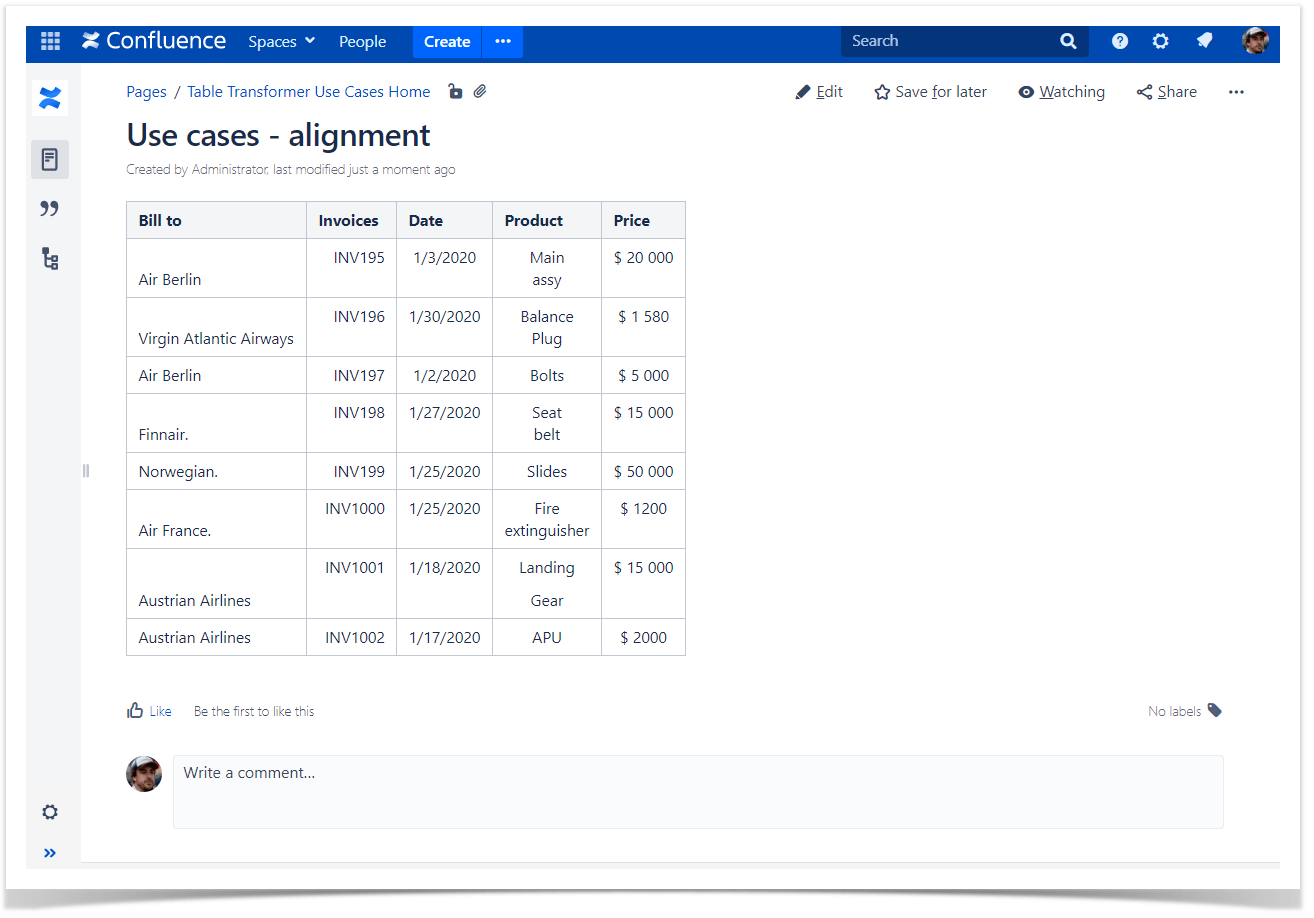Click the Air France. cell
1314x918 pixels.
(216, 519)
